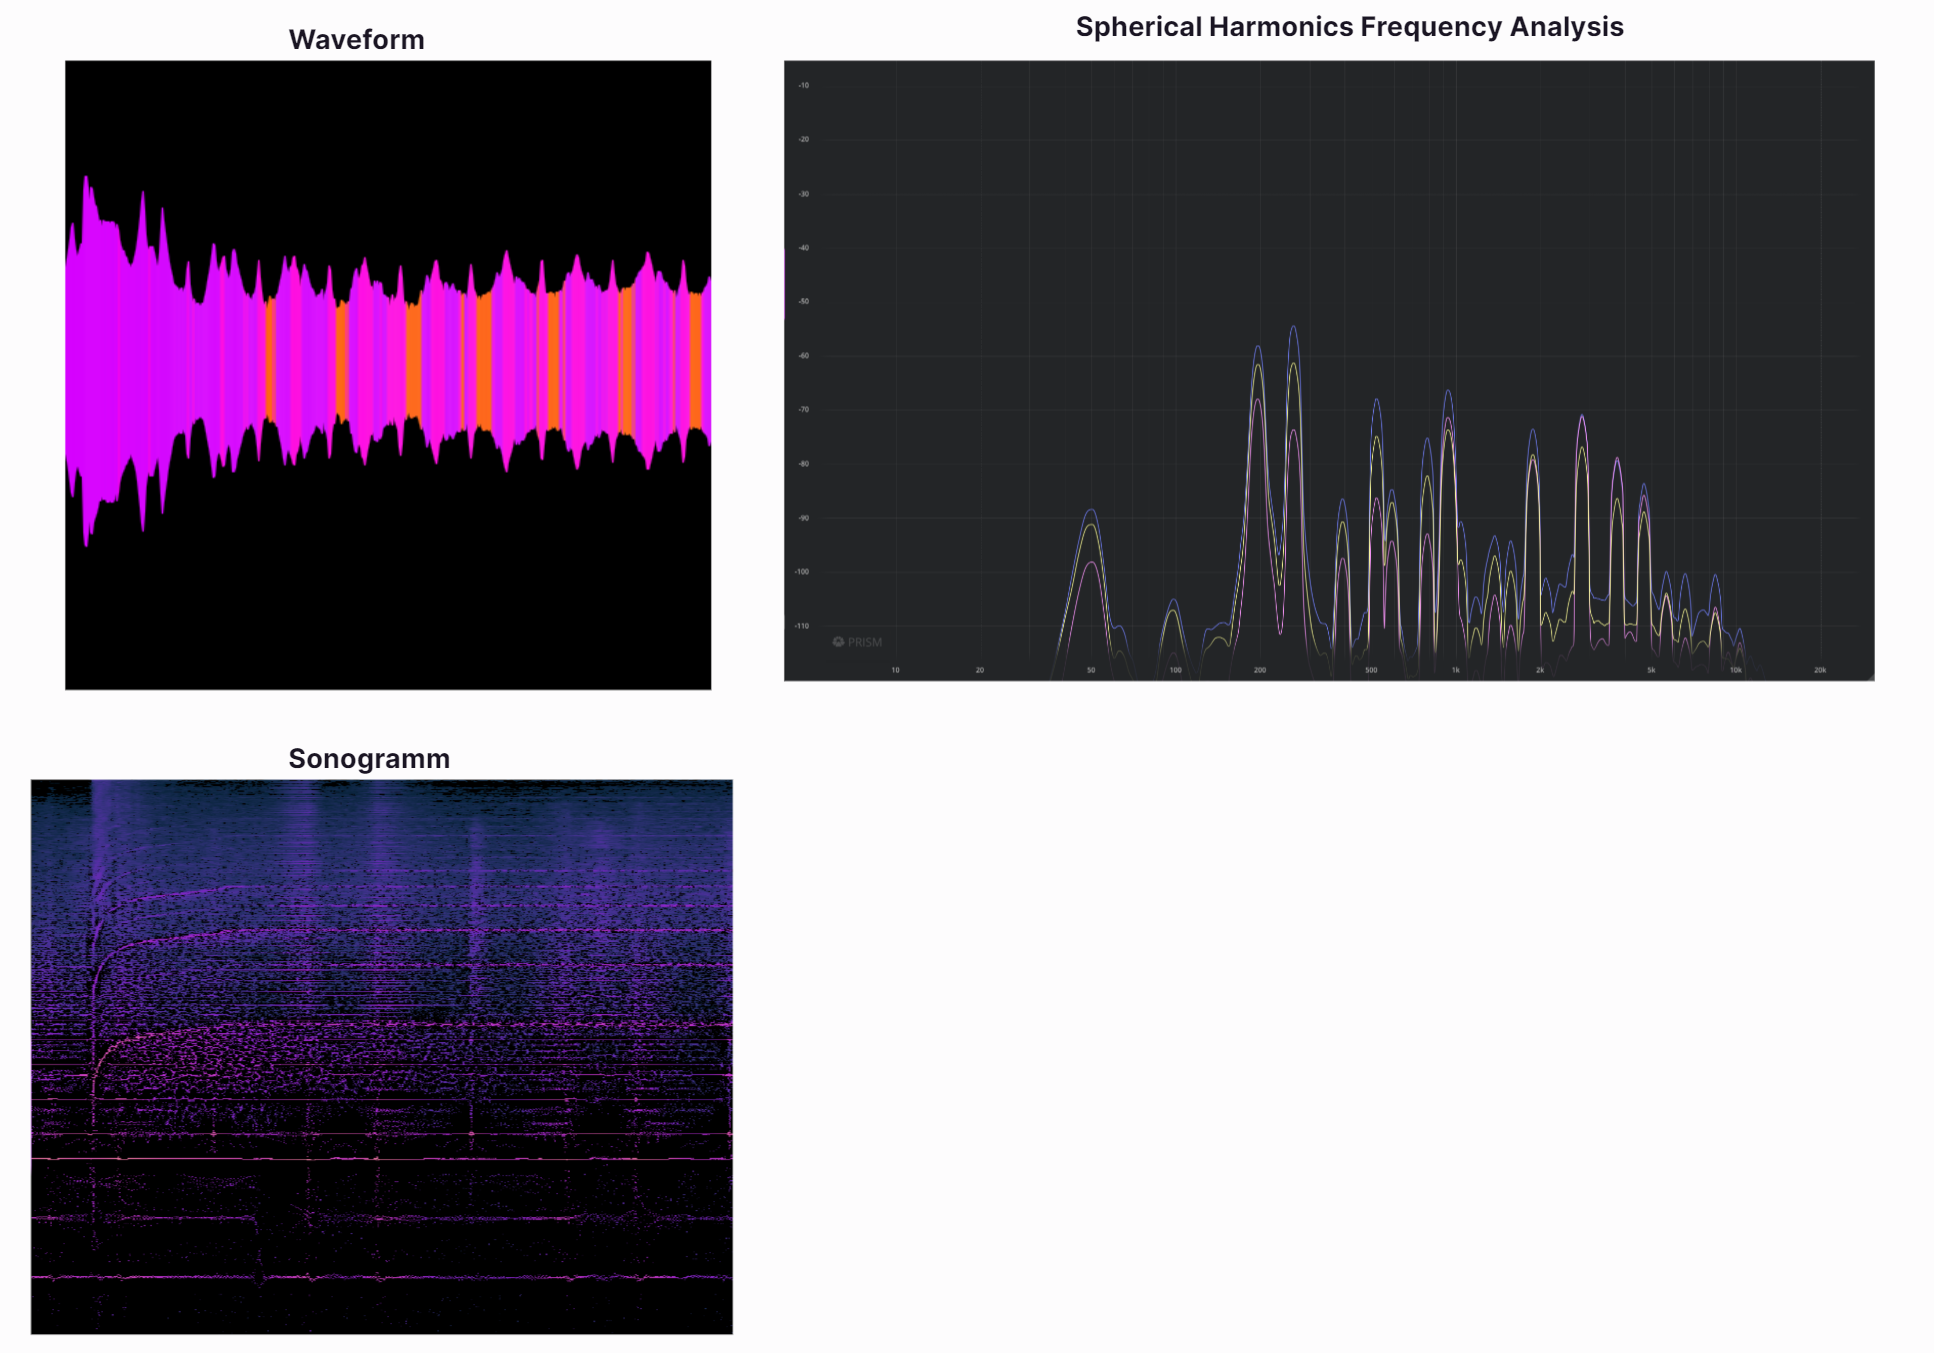Click the 20k frequency axis label
This screenshot has height=1353, width=1934.
click(1819, 670)
